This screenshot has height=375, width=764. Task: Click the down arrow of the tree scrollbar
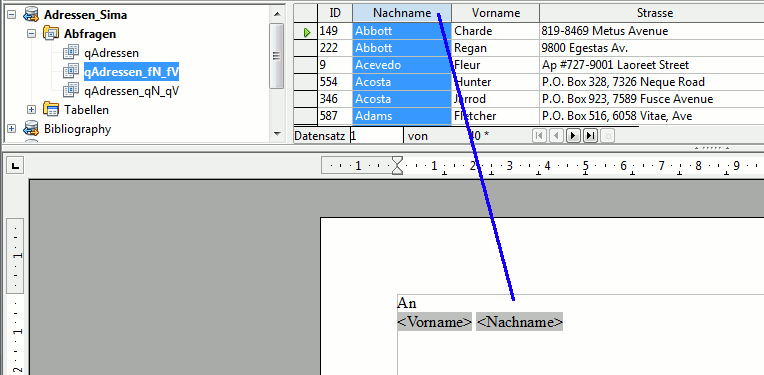[x=277, y=133]
